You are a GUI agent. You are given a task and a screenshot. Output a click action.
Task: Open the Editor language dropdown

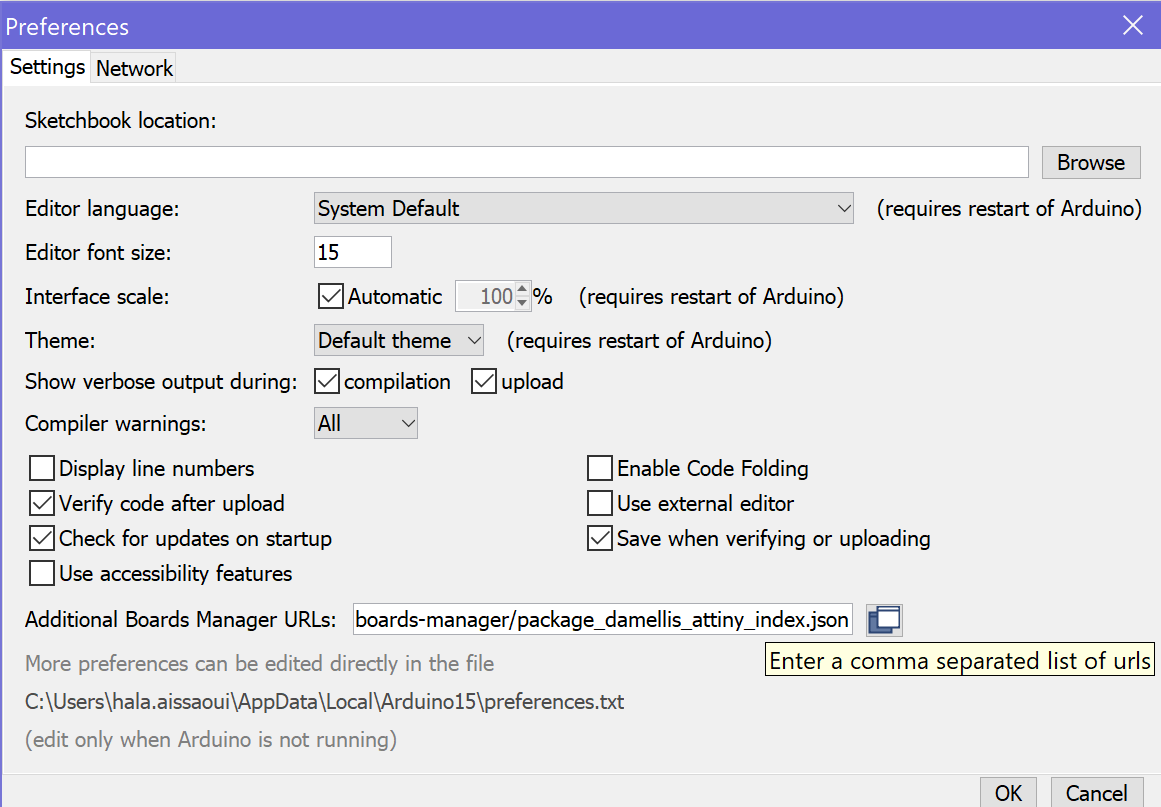point(583,209)
